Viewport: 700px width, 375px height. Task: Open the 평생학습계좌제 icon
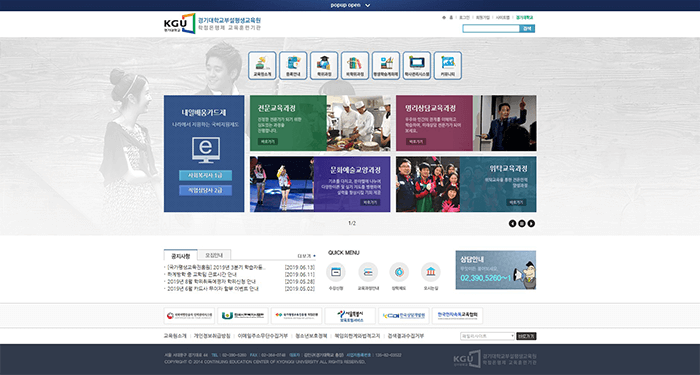coord(386,66)
